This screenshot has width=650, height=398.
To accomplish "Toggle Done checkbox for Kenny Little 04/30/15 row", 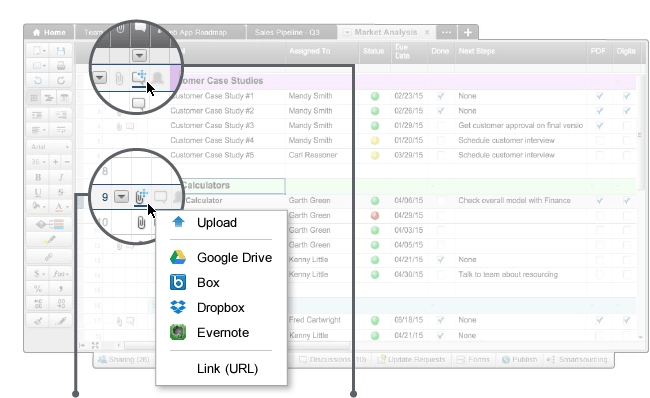I will 441,274.
